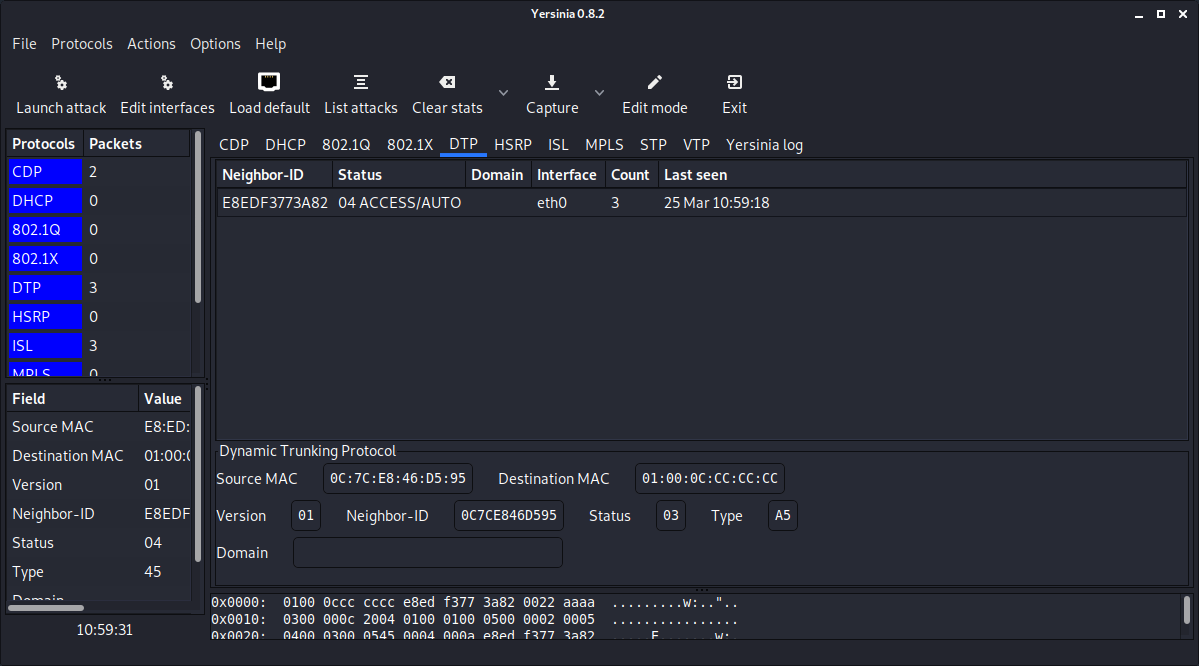Click the Last seen column header
Screen dimensions: 1199x666
point(922,174)
